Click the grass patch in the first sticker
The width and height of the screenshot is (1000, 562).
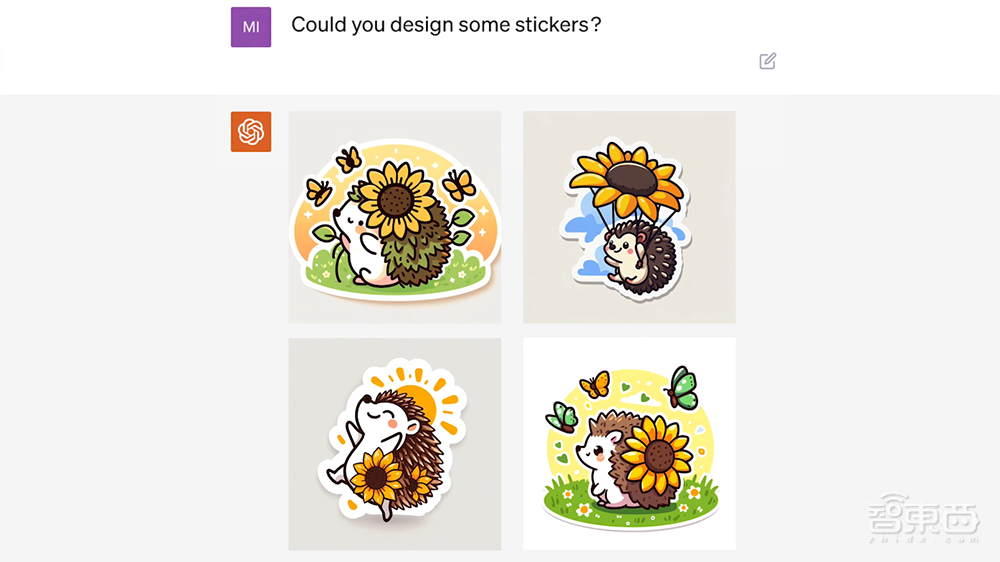click(394, 274)
